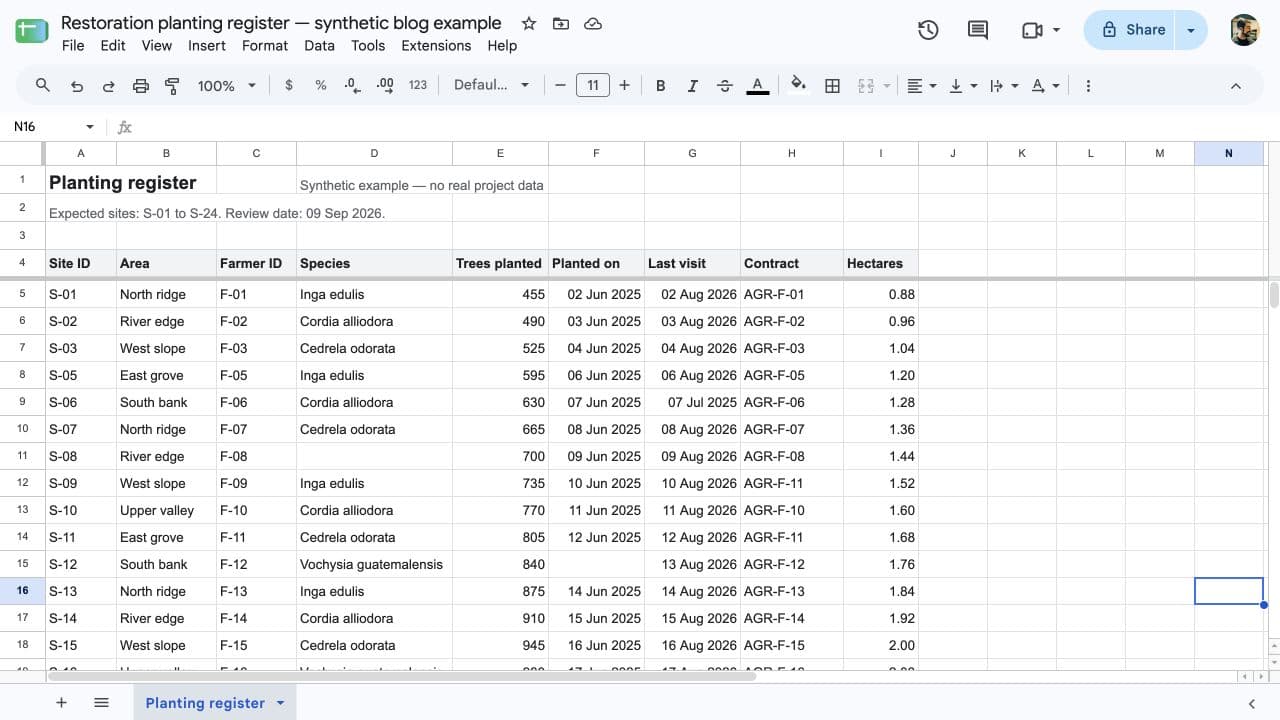Open the text wrapping dropdown
The height and width of the screenshot is (720, 1280).
pos(1003,86)
